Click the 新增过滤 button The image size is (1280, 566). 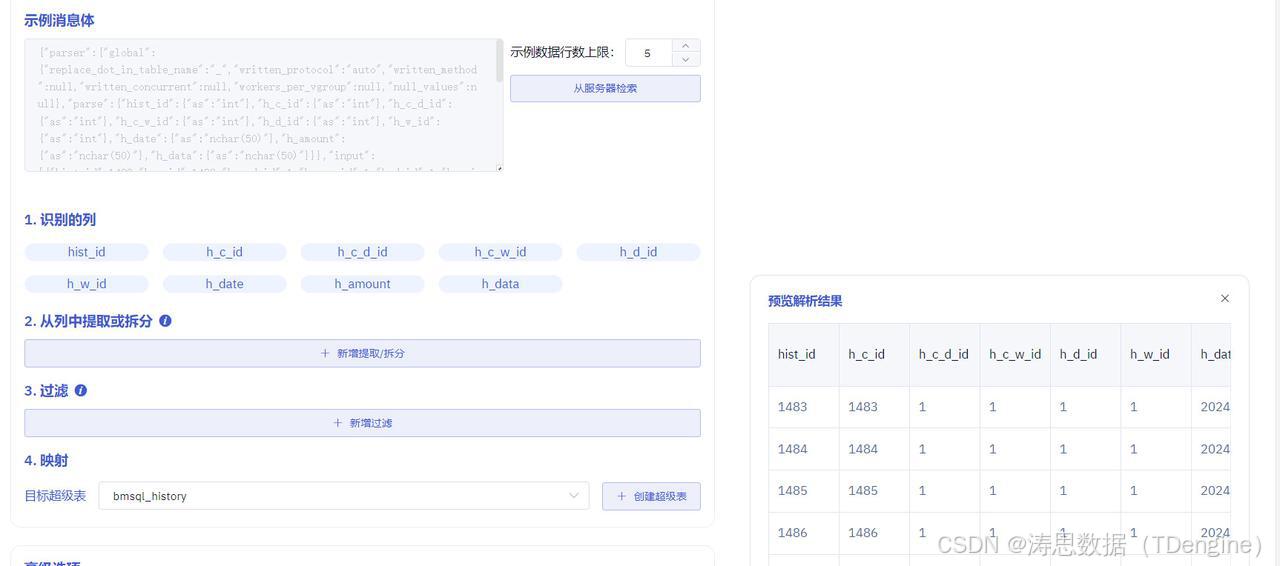pyautogui.click(x=362, y=423)
